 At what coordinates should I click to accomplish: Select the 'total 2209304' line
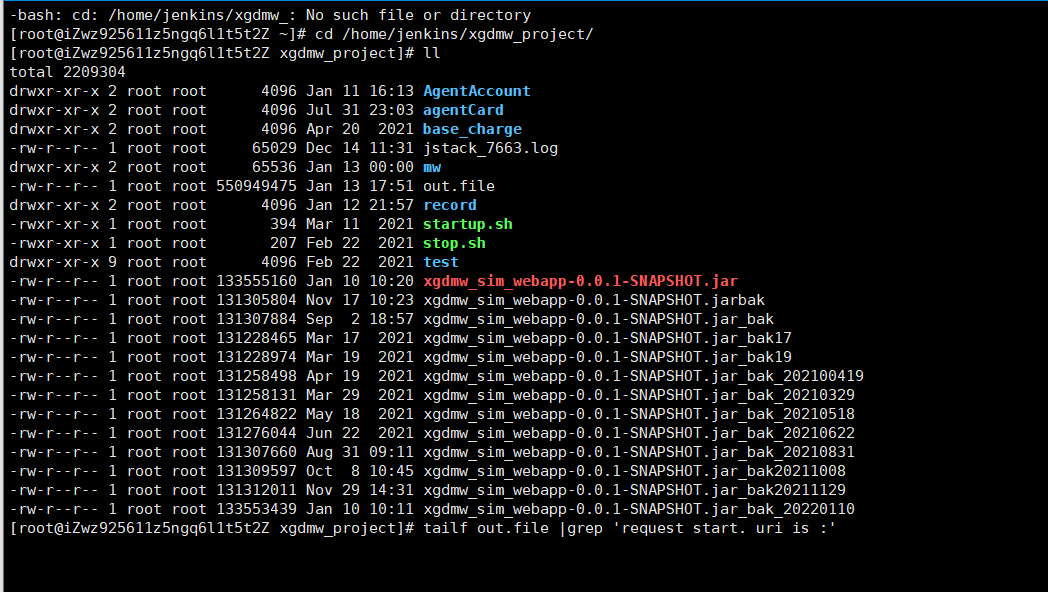tap(68, 72)
